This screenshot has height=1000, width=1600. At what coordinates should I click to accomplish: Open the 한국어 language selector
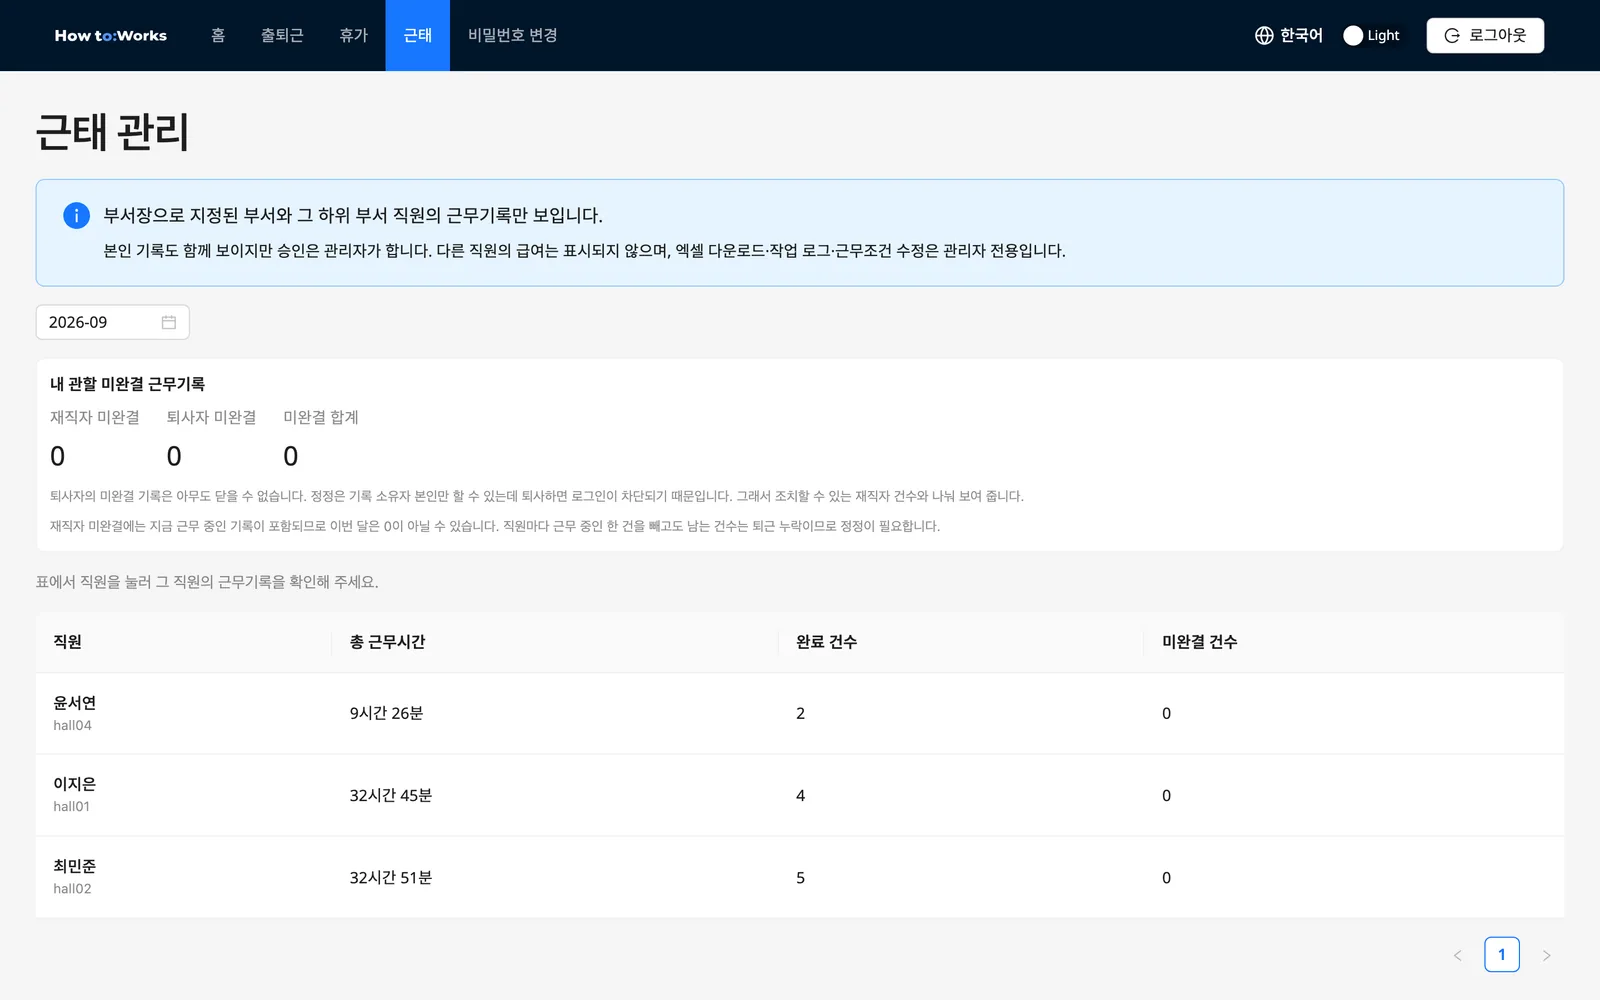click(x=1289, y=35)
